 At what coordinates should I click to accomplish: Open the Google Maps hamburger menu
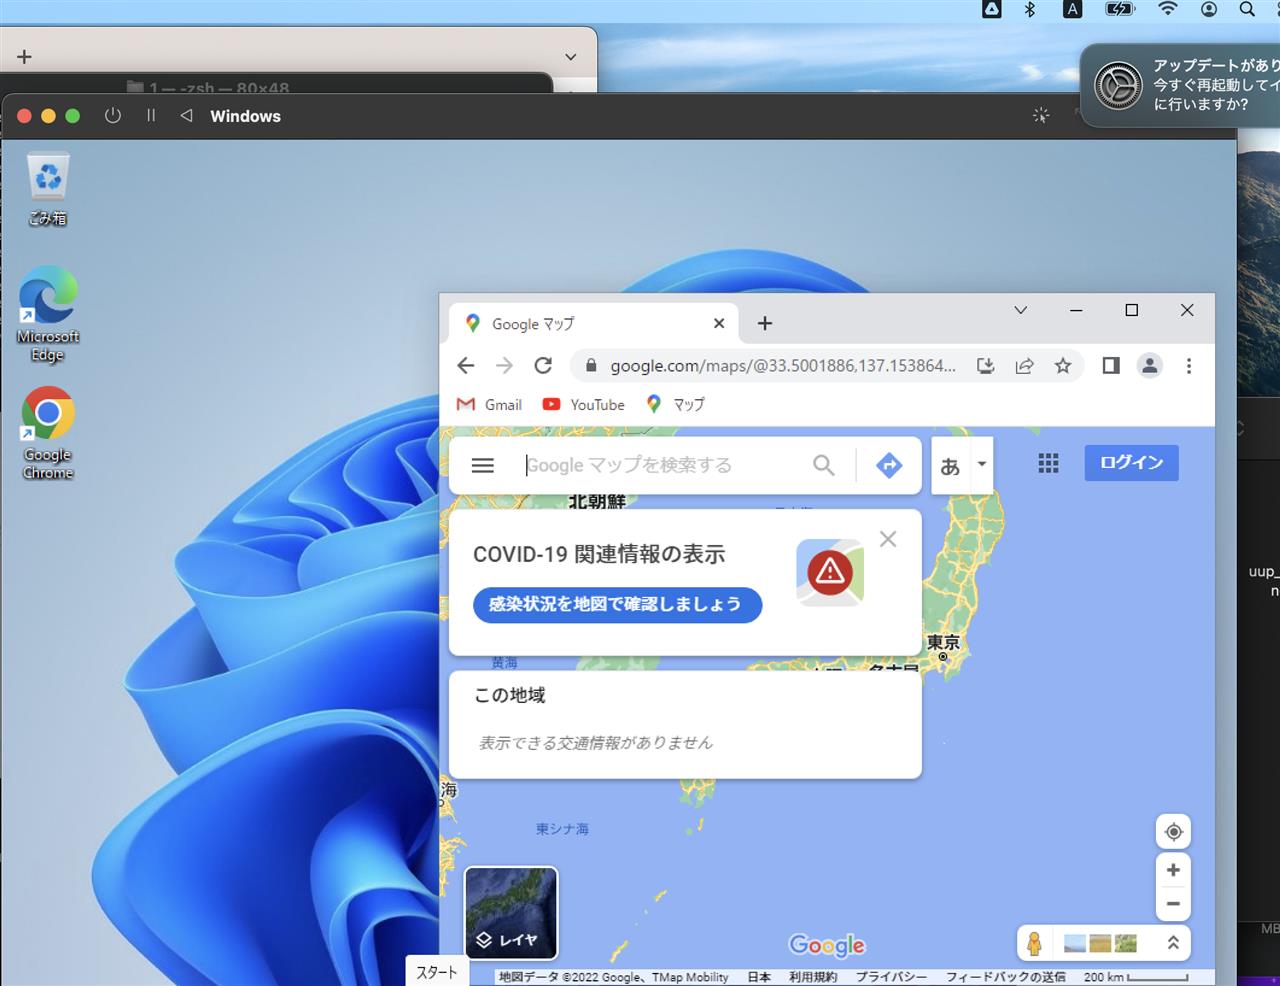click(483, 465)
